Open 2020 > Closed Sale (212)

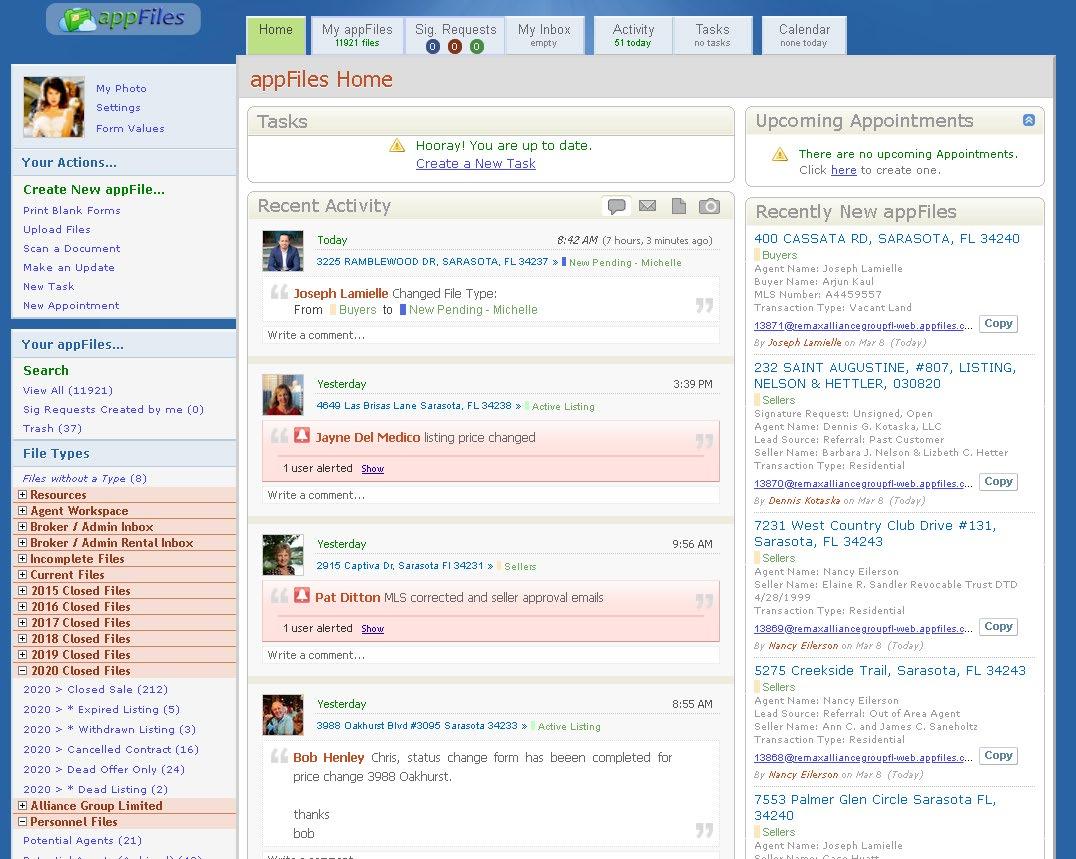tap(95, 690)
